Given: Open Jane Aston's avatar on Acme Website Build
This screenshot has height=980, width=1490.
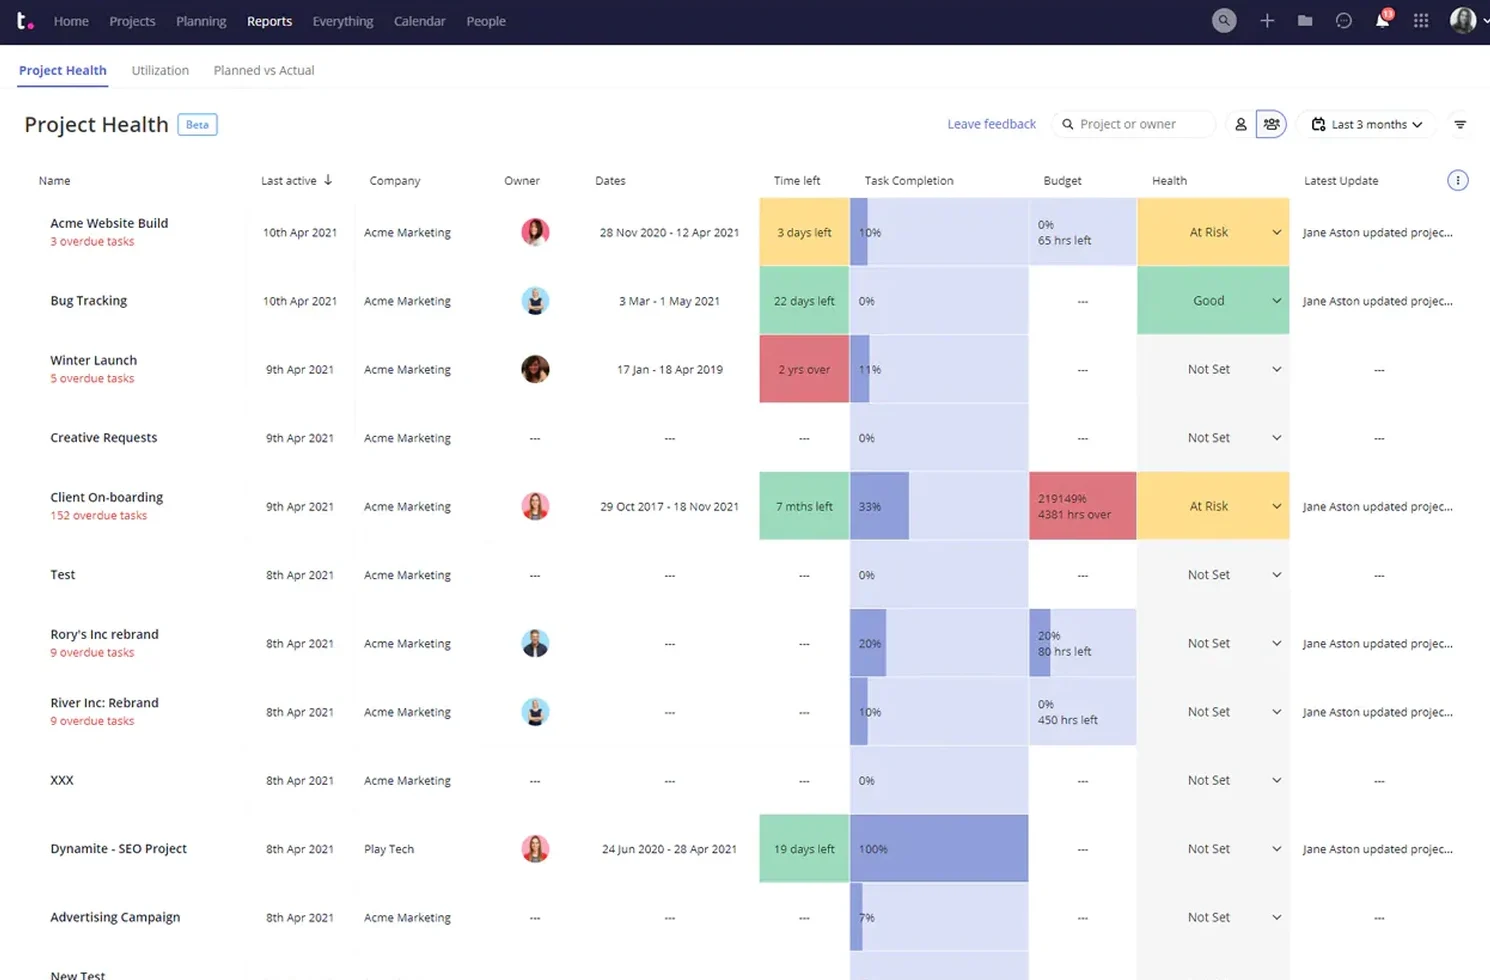Looking at the screenshot, I should pyautogui.click(x=536, y=231).
